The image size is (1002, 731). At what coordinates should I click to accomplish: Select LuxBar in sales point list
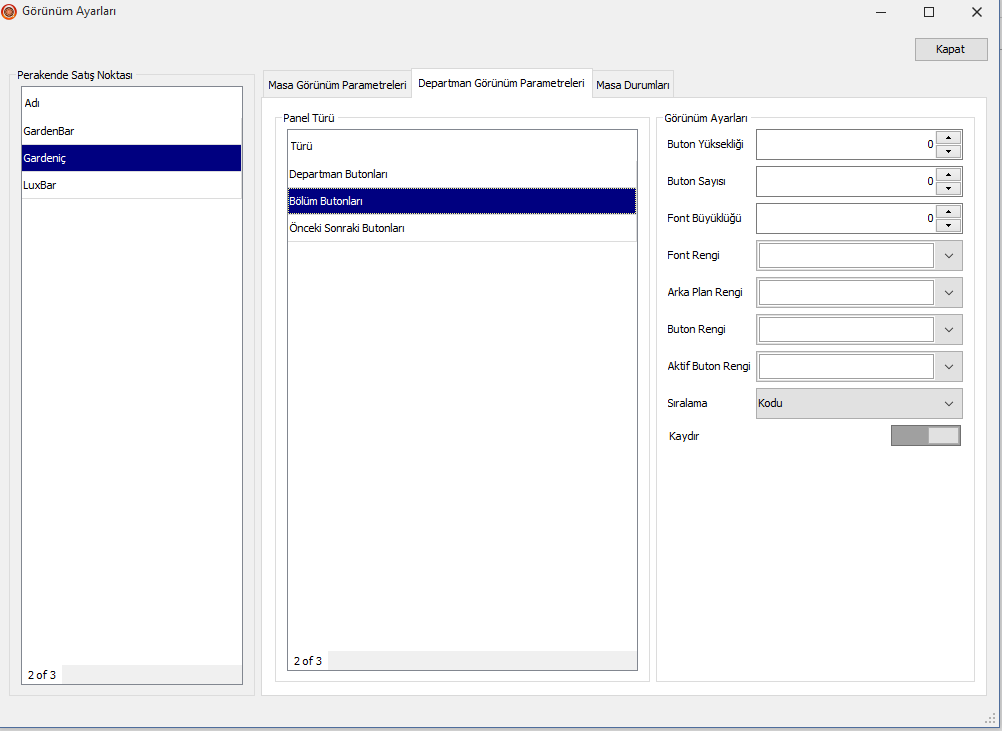(131, 185)
